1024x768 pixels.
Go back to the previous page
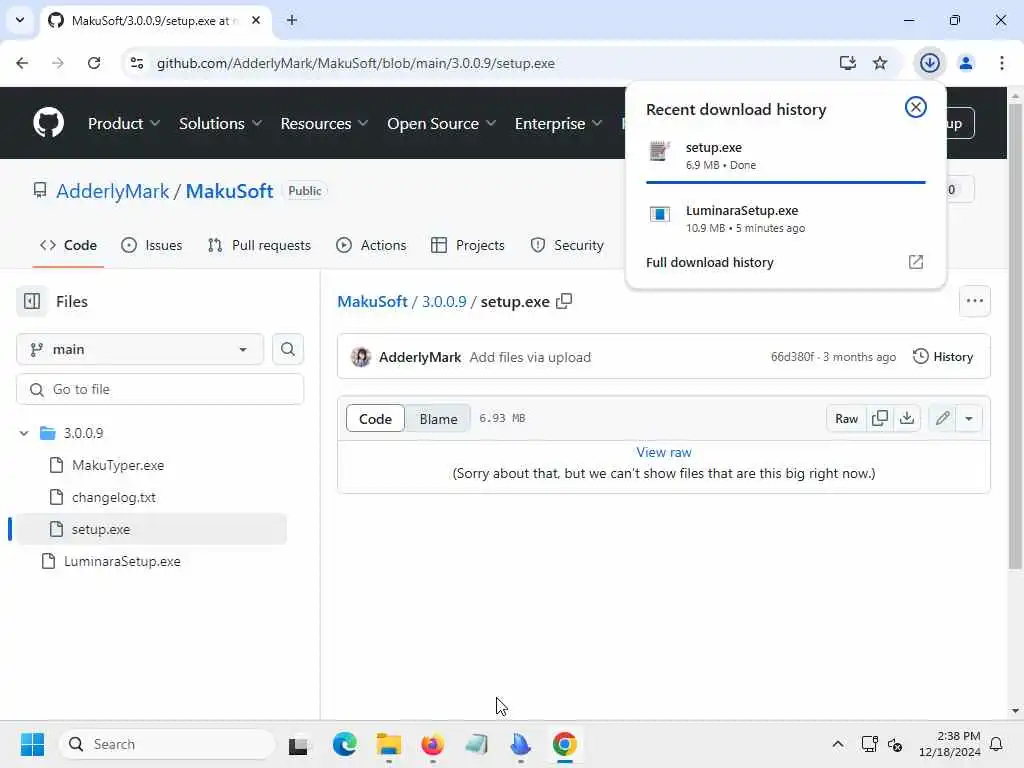pos(22,63)
